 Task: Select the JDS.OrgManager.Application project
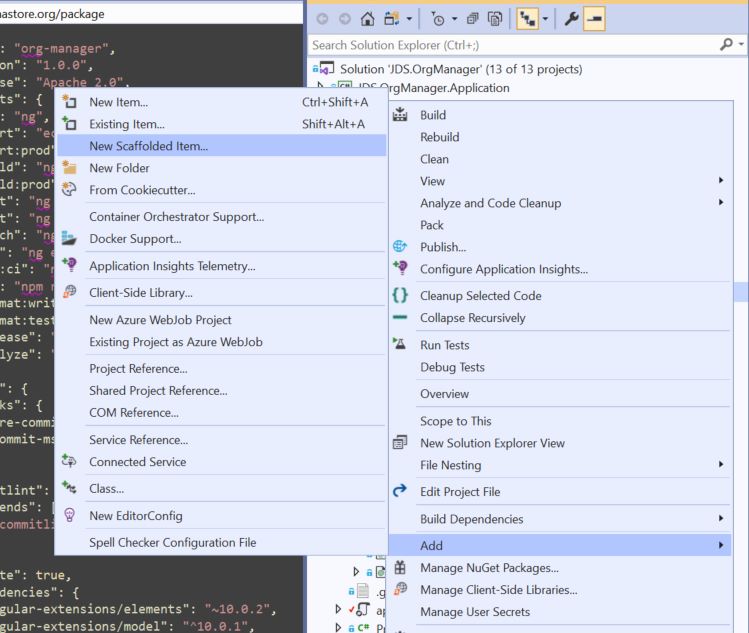(433, 88)
